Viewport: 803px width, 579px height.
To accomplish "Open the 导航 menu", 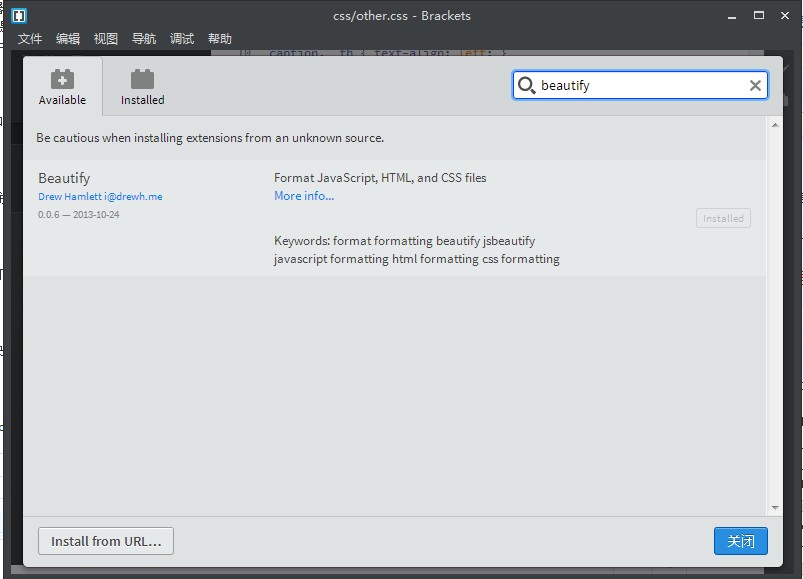I will (x=143, y=38).
